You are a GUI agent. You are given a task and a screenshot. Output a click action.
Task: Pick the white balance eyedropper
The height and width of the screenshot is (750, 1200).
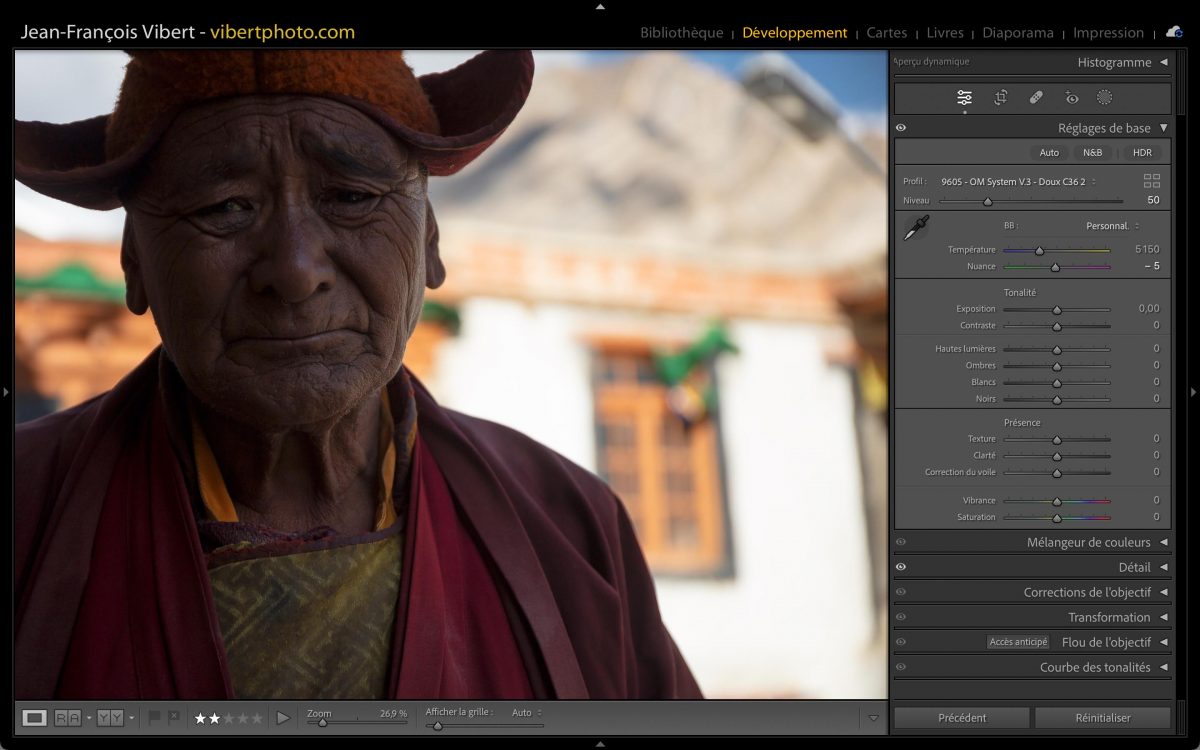(915, 228)
